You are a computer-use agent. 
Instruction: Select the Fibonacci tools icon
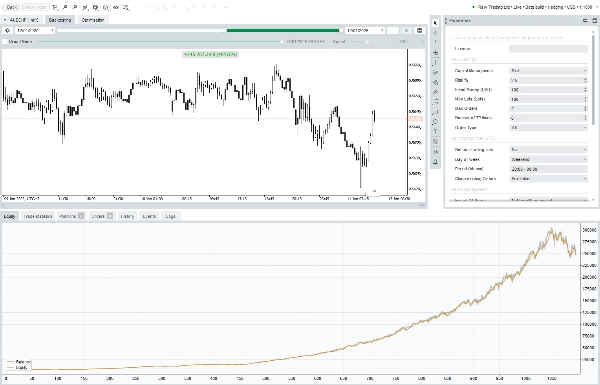pyautogui.click(x=435, y=102)
